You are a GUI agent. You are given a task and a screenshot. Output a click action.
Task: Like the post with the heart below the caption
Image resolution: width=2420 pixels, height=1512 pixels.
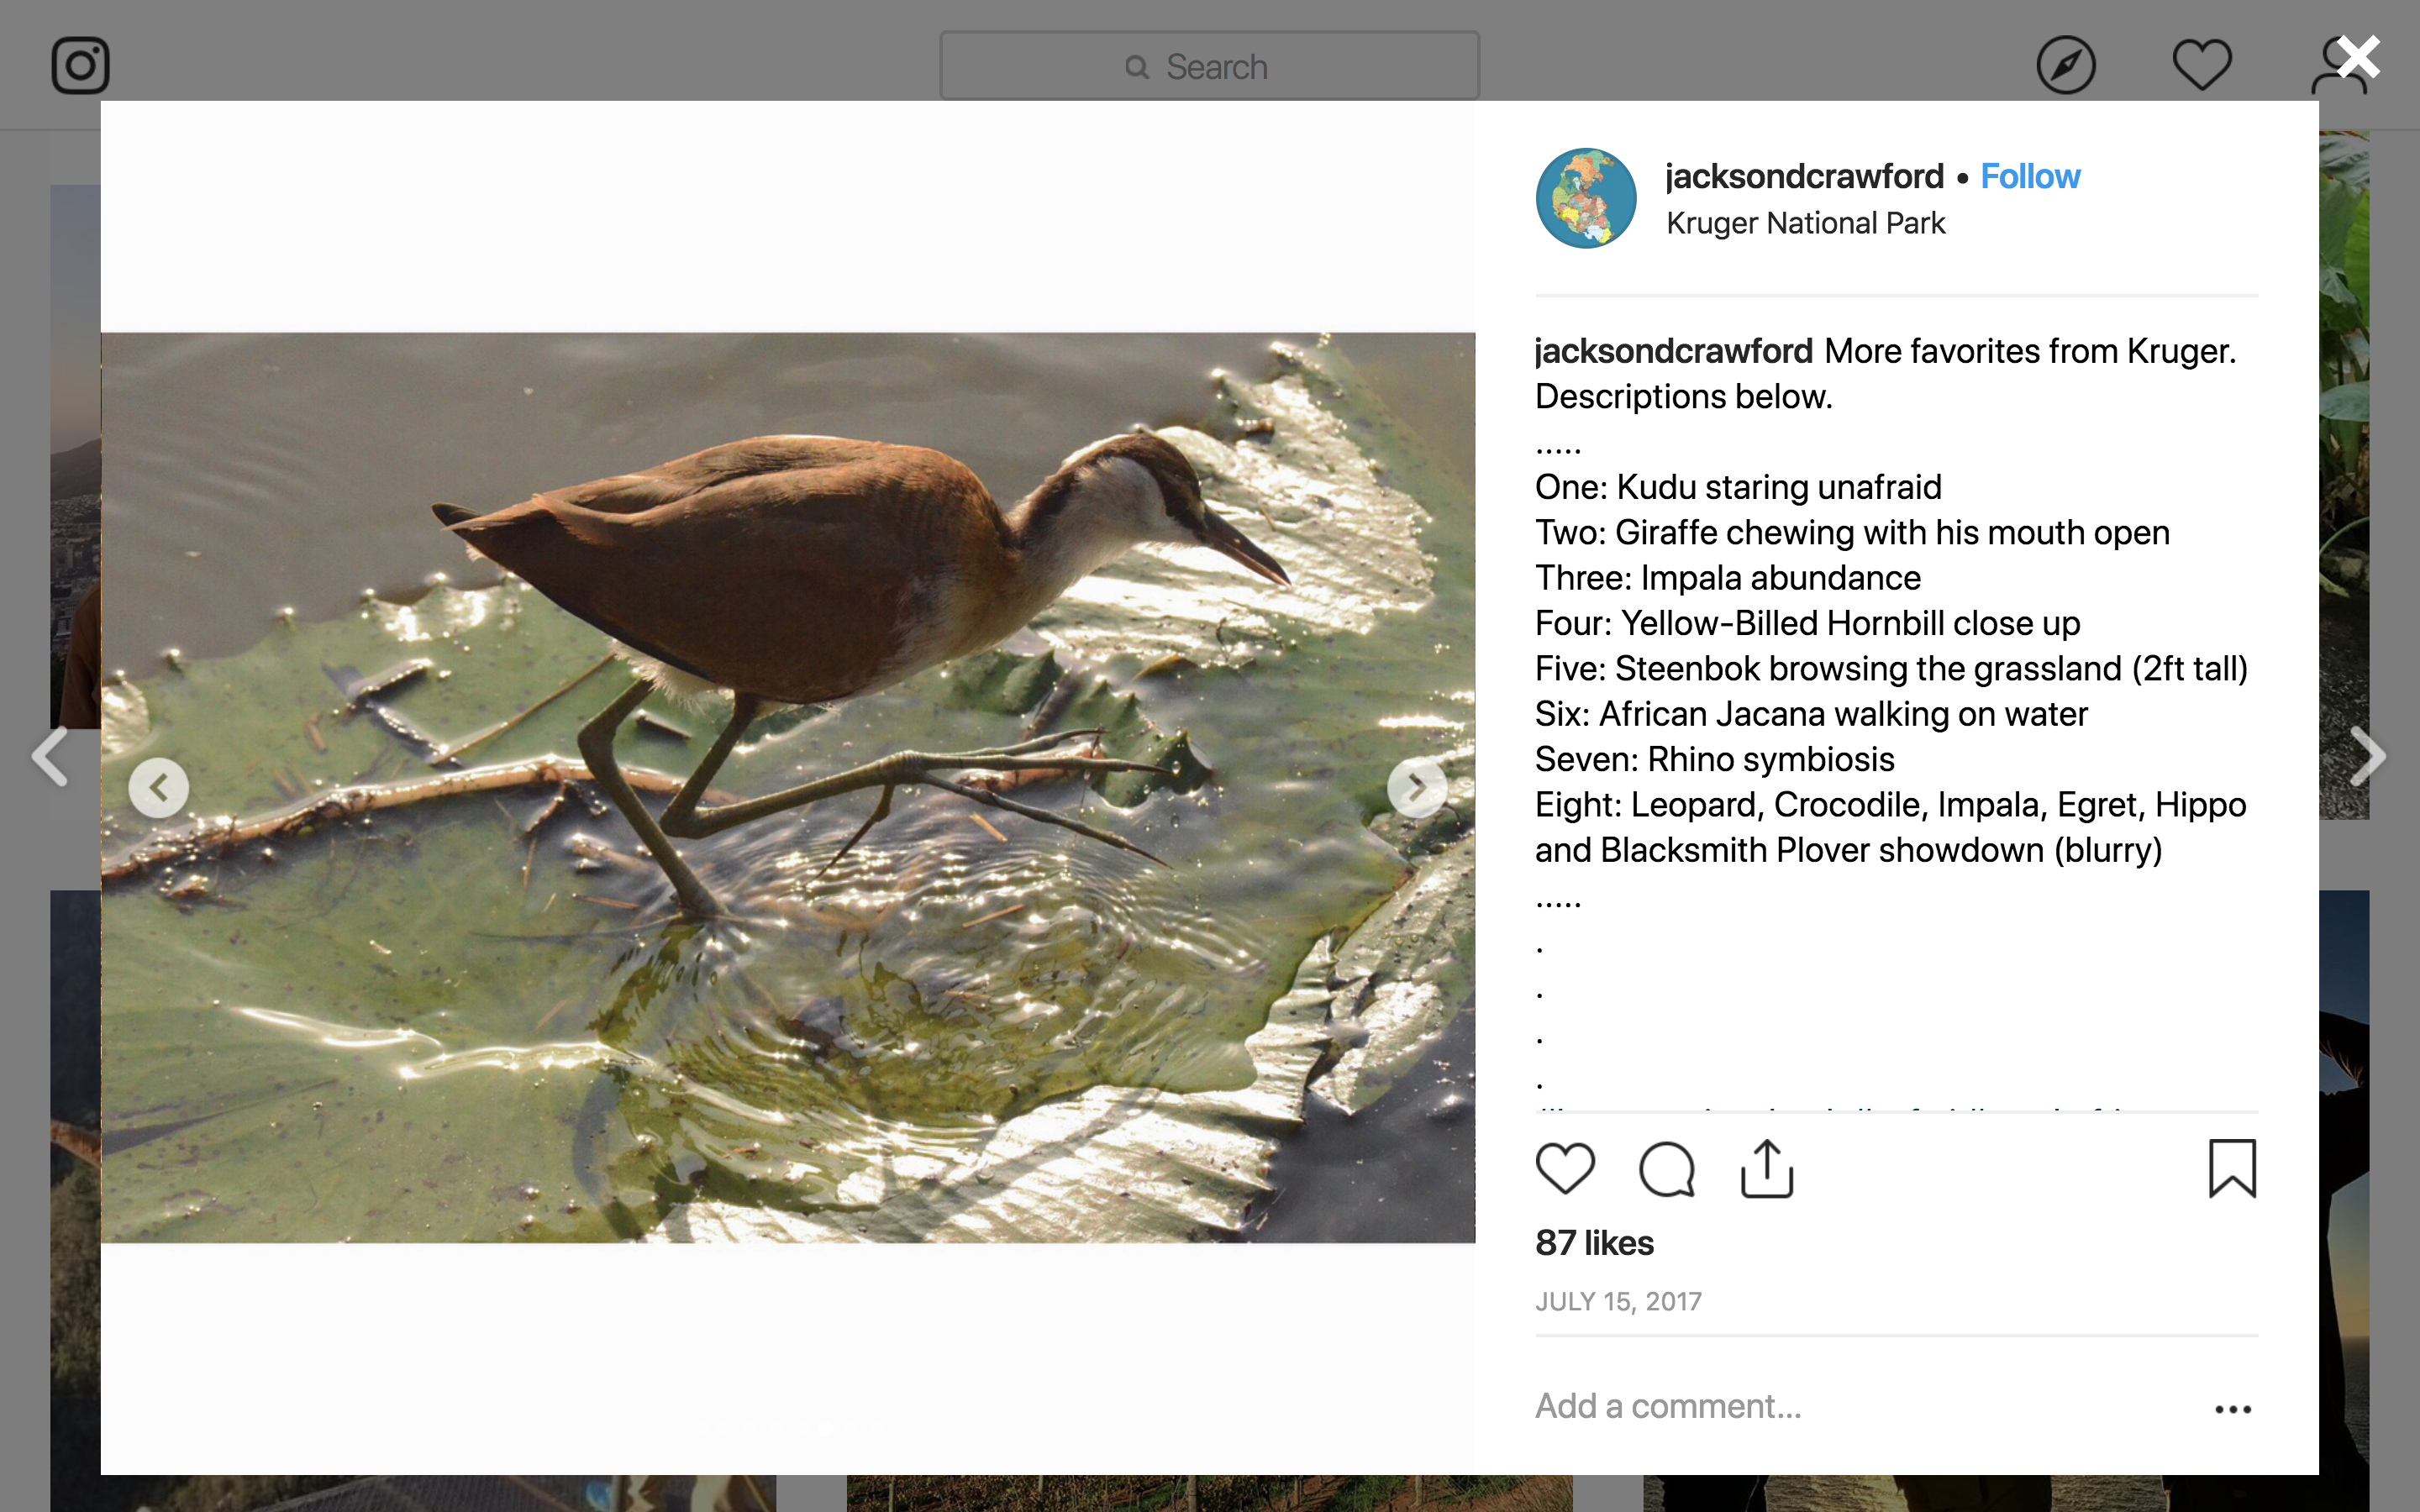click(1565, 1169)
